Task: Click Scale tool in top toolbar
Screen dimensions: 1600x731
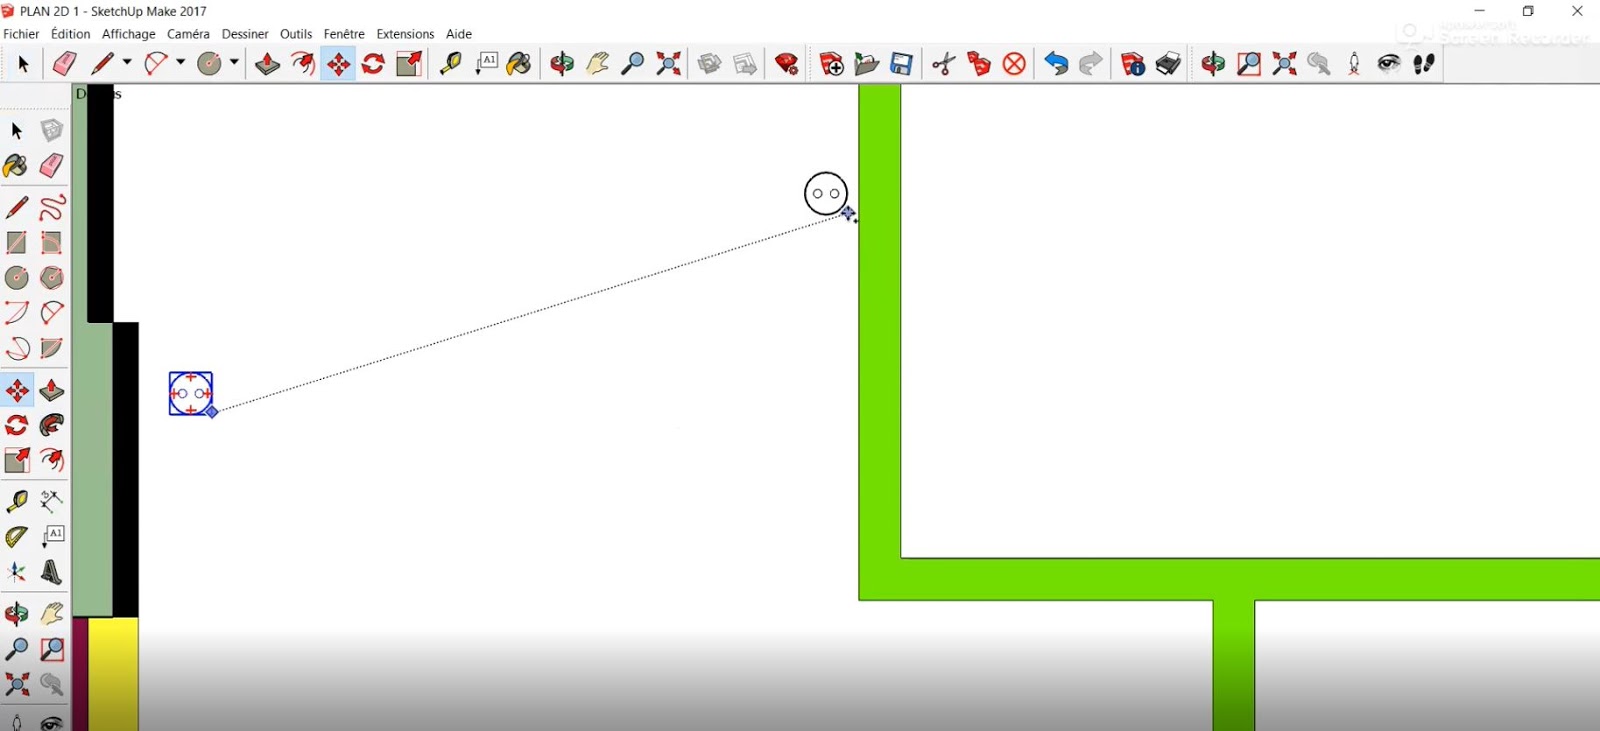Action: coord(409,64)
